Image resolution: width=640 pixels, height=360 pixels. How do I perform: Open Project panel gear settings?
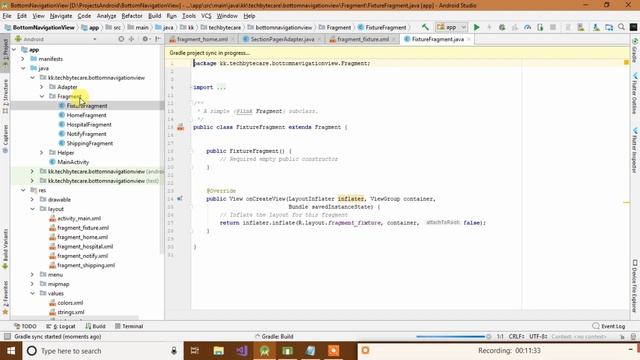coord(145,39)
